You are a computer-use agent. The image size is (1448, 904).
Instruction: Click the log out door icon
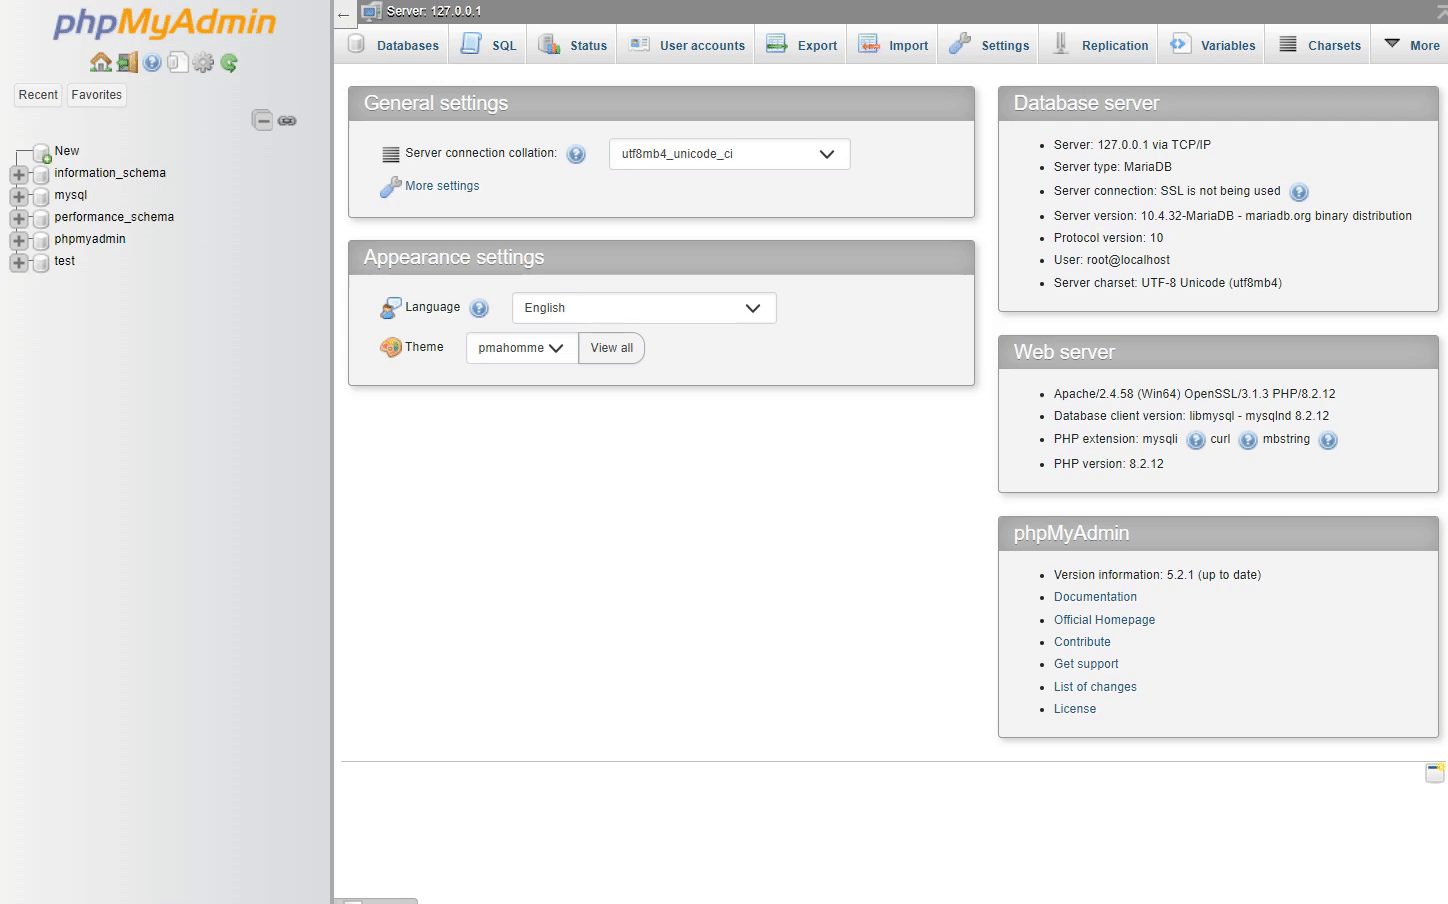(x=127, y=62)
